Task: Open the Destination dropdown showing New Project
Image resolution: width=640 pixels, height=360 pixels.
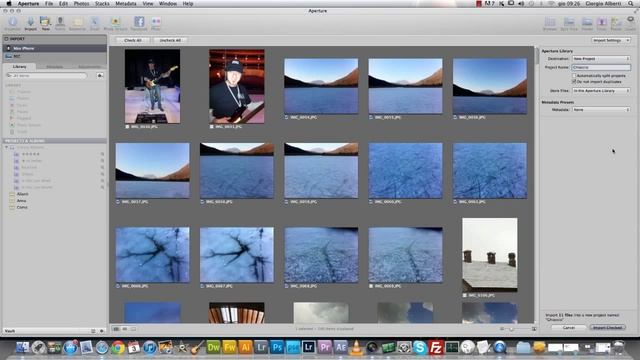Action: coord(601,59)
